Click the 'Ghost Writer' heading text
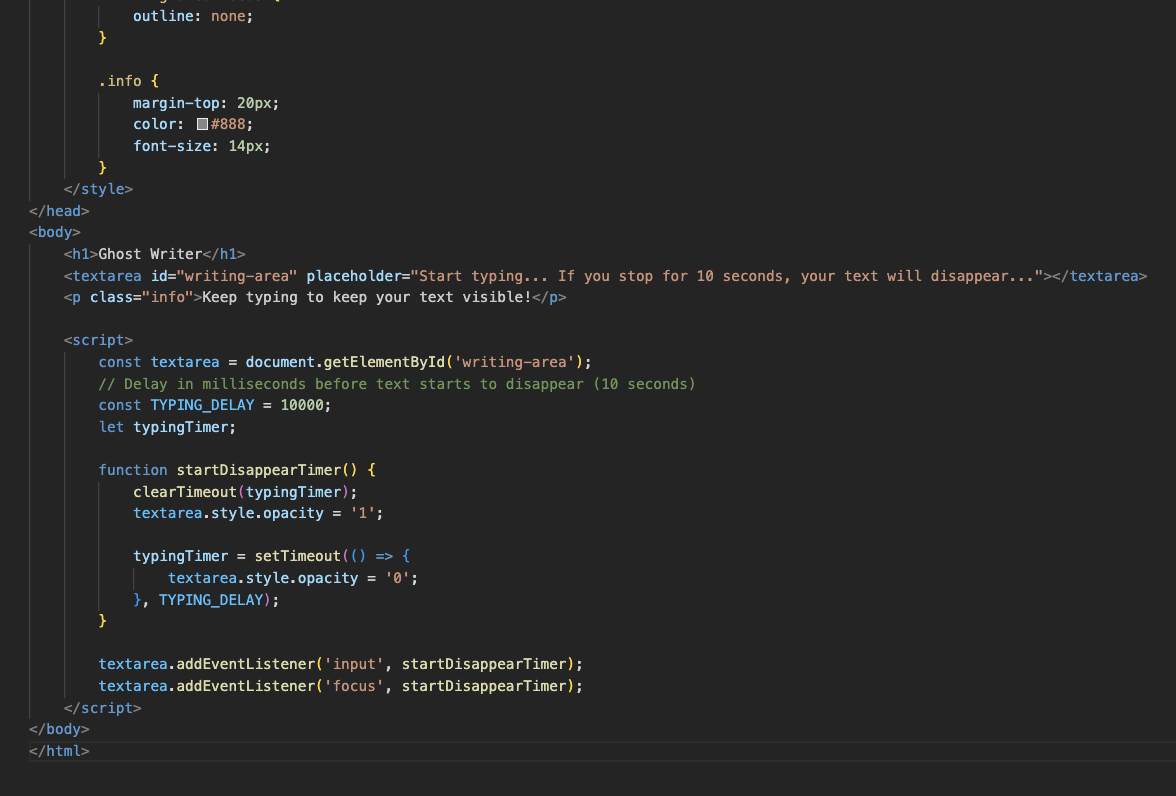Viewport: 1176px width, 796px height. (x=150, y=254)
